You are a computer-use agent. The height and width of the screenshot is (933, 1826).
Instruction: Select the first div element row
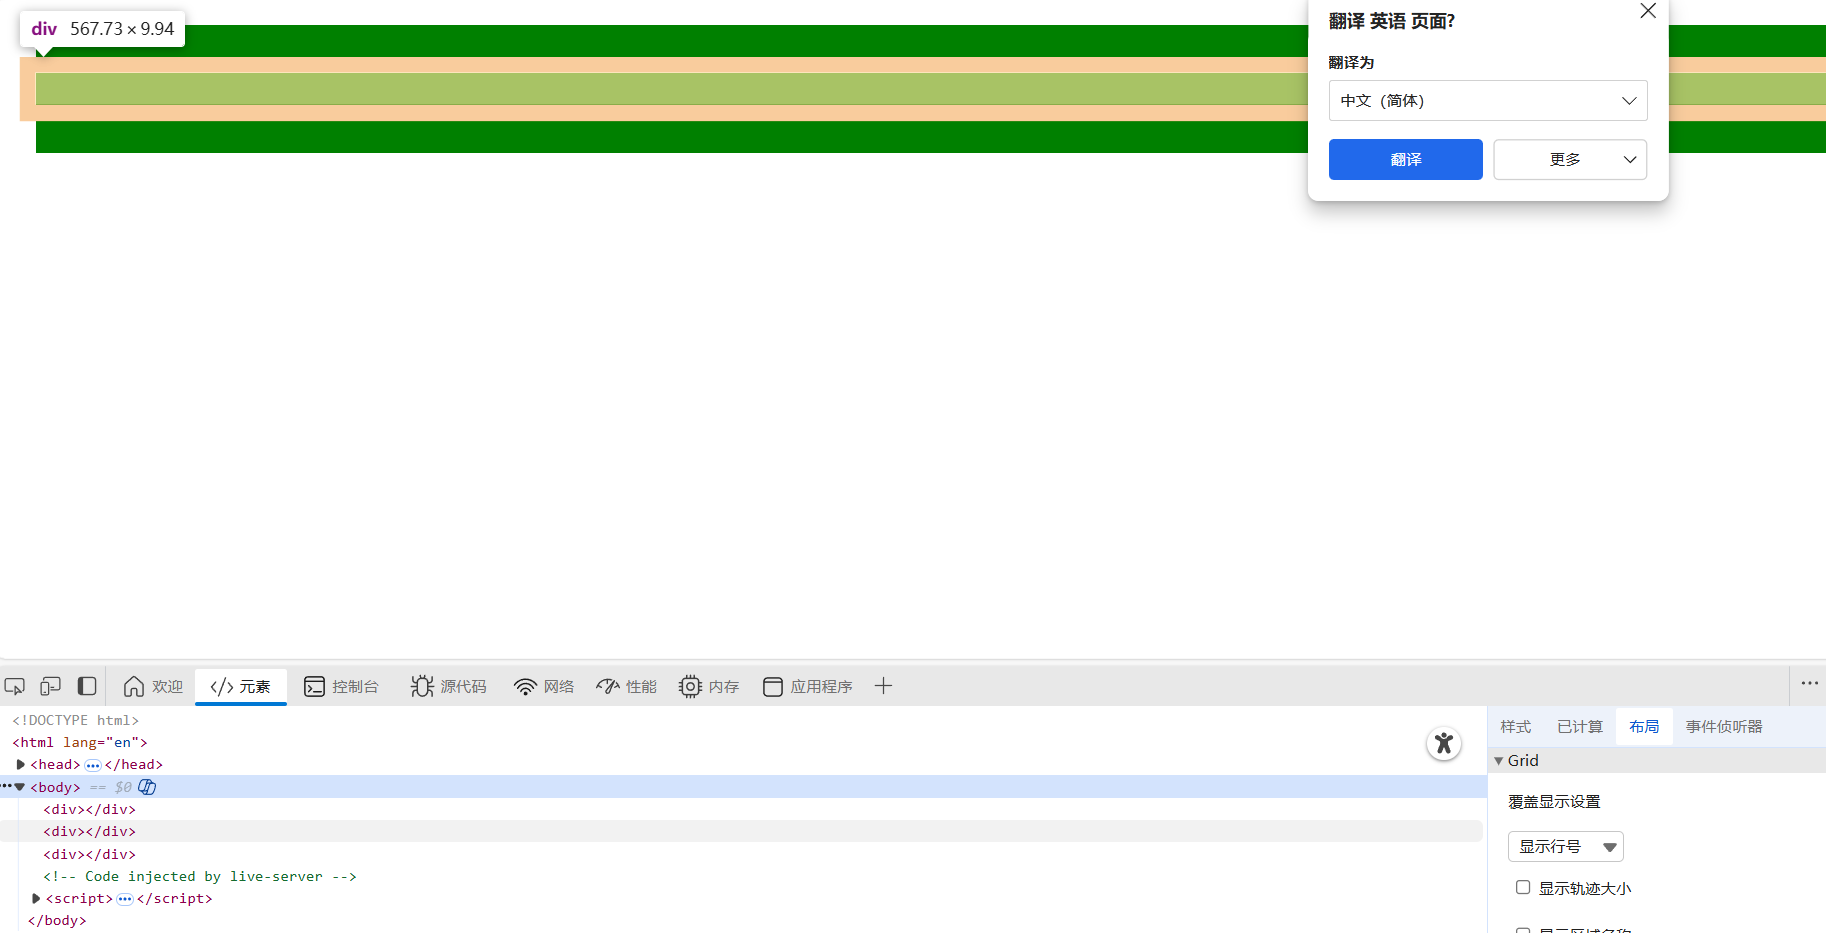pos(742,809)
